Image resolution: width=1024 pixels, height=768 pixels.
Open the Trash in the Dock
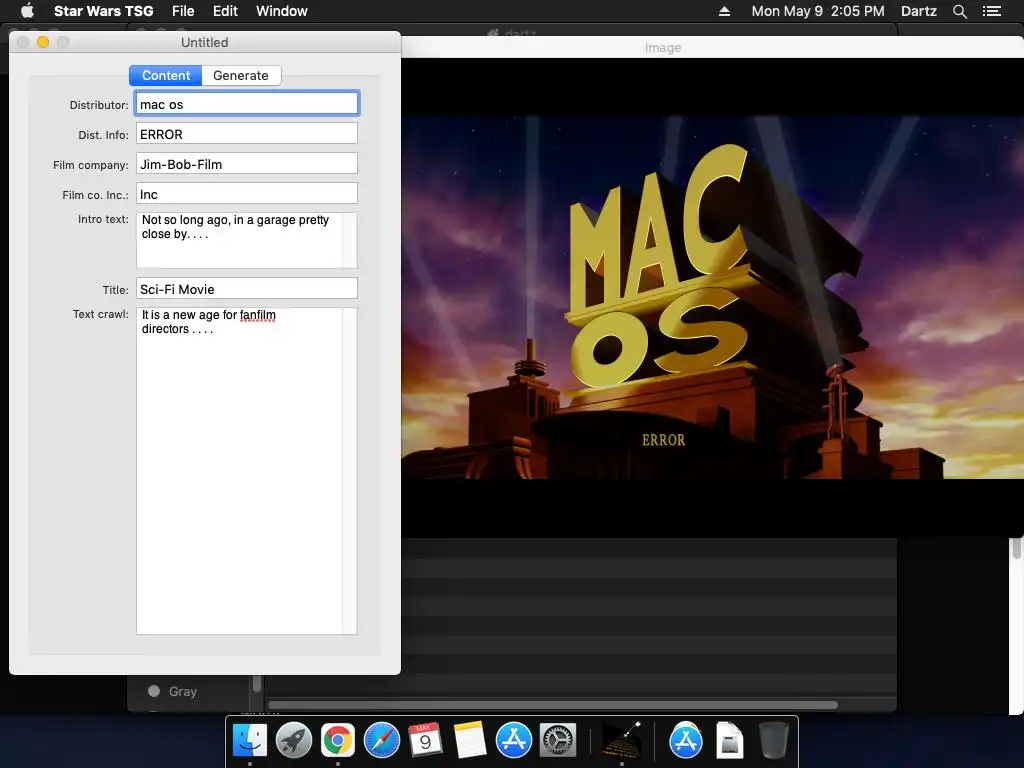(774, 741)
